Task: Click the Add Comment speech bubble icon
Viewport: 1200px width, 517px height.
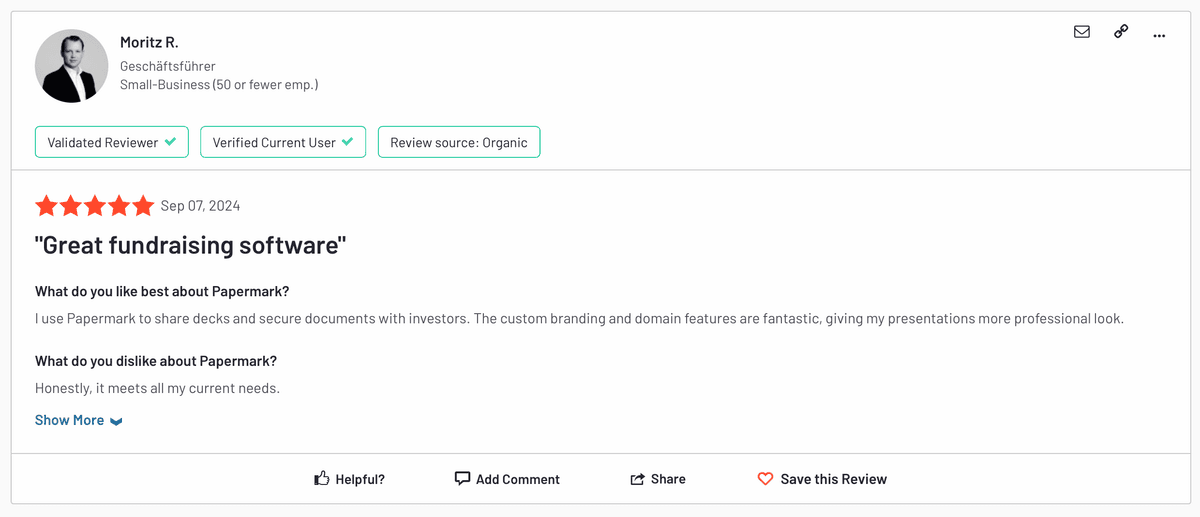Action: [462, 479]
